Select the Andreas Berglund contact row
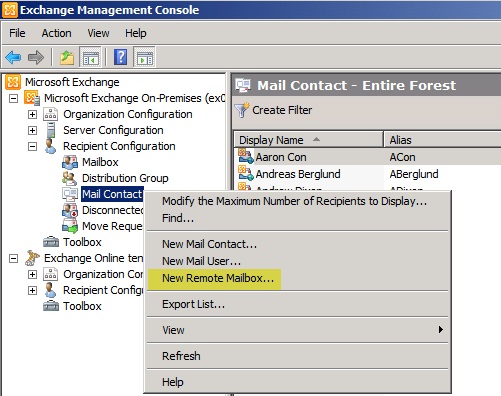 coord(367,174)
